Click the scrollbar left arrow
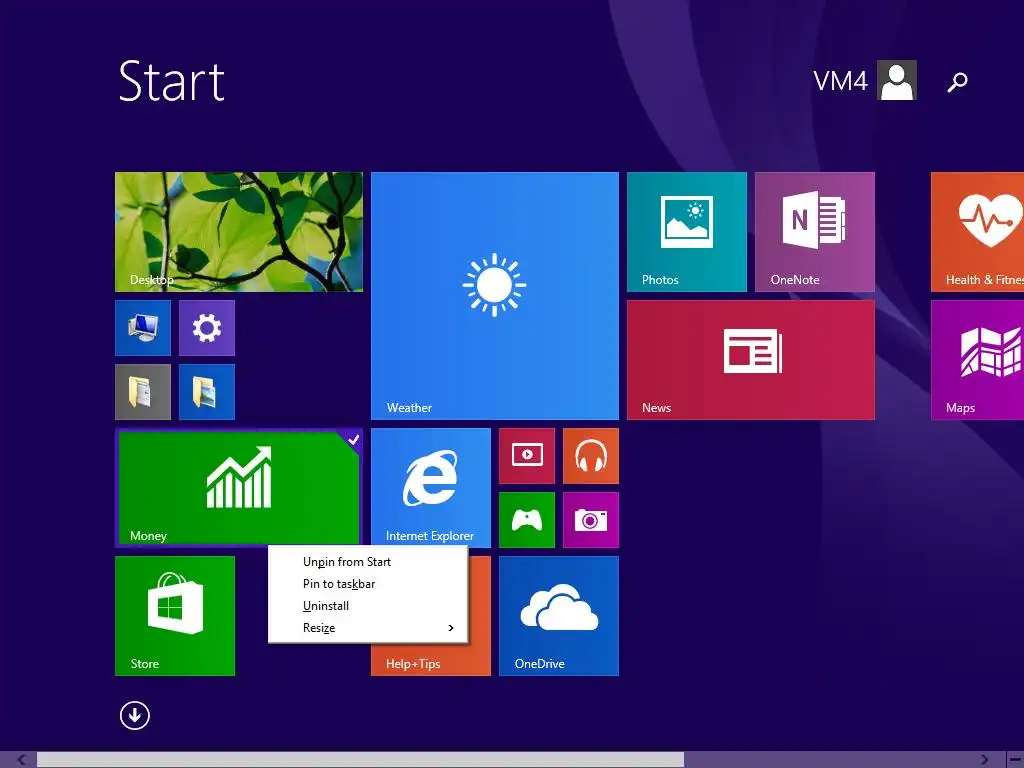Image resolution: width=1024 pixels, height=768 pixels. point(22,760)
